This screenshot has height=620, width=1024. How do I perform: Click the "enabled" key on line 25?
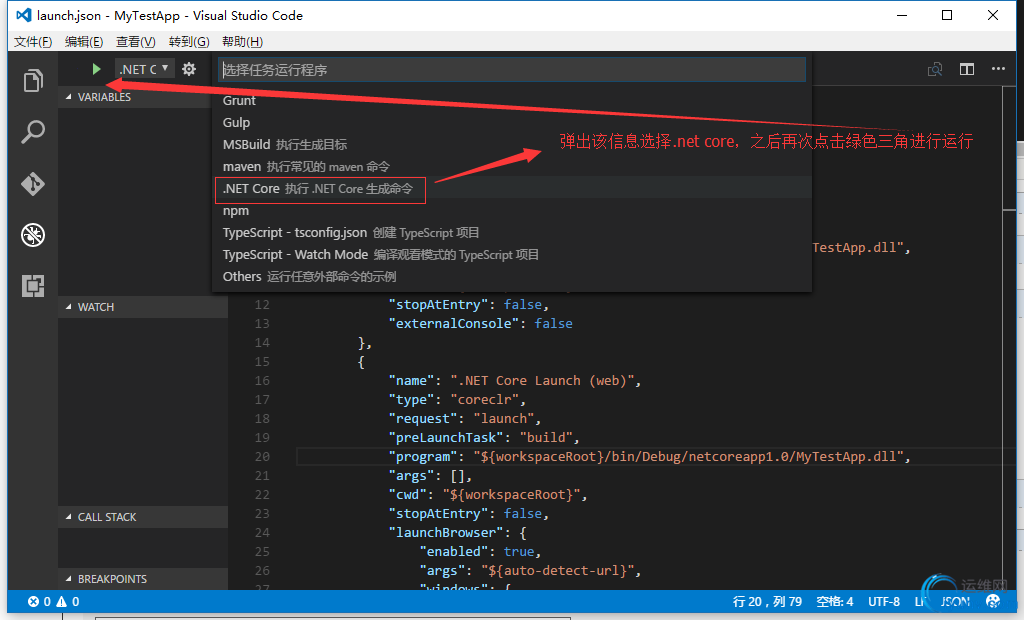pyautogui.click(x=454, y=551)
